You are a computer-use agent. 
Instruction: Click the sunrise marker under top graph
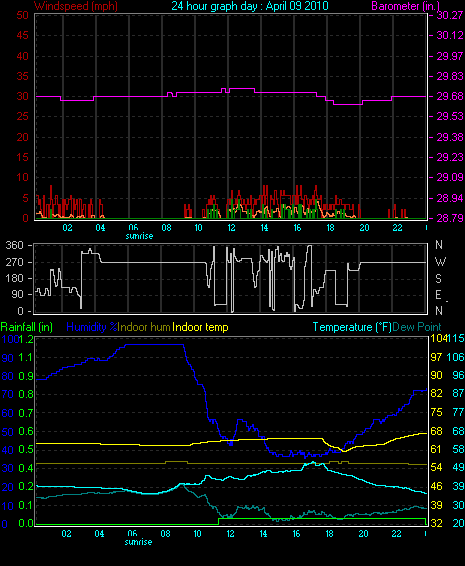coord(139,236)
